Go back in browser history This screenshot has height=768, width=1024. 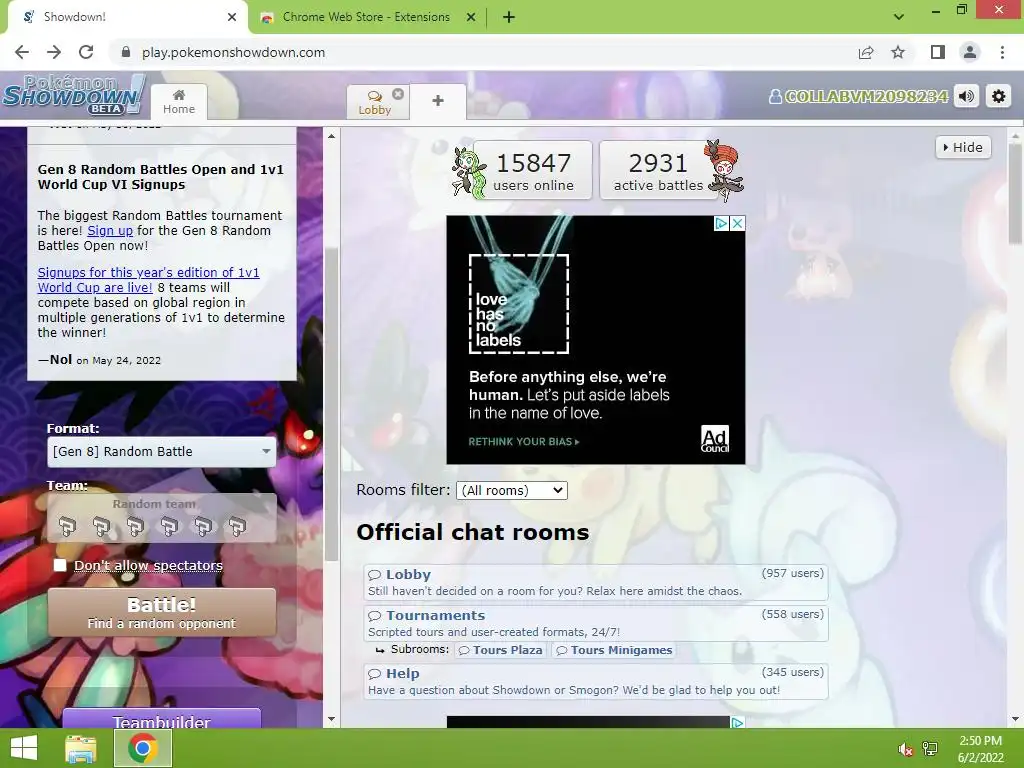pyautogui.click(x=22, y=52)
